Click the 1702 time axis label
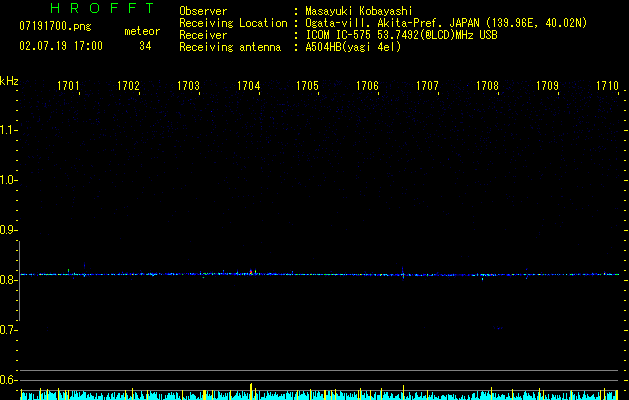 (x=128, y=86)
